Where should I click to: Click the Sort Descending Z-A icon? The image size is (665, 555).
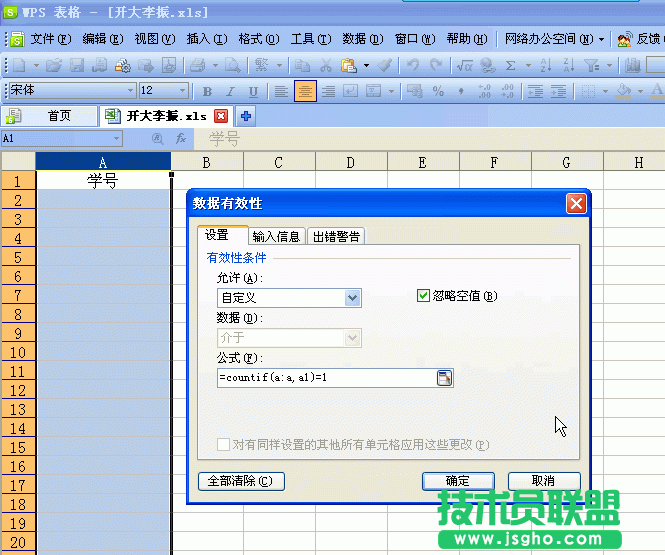pyautogui.click(x=569, y=65)
